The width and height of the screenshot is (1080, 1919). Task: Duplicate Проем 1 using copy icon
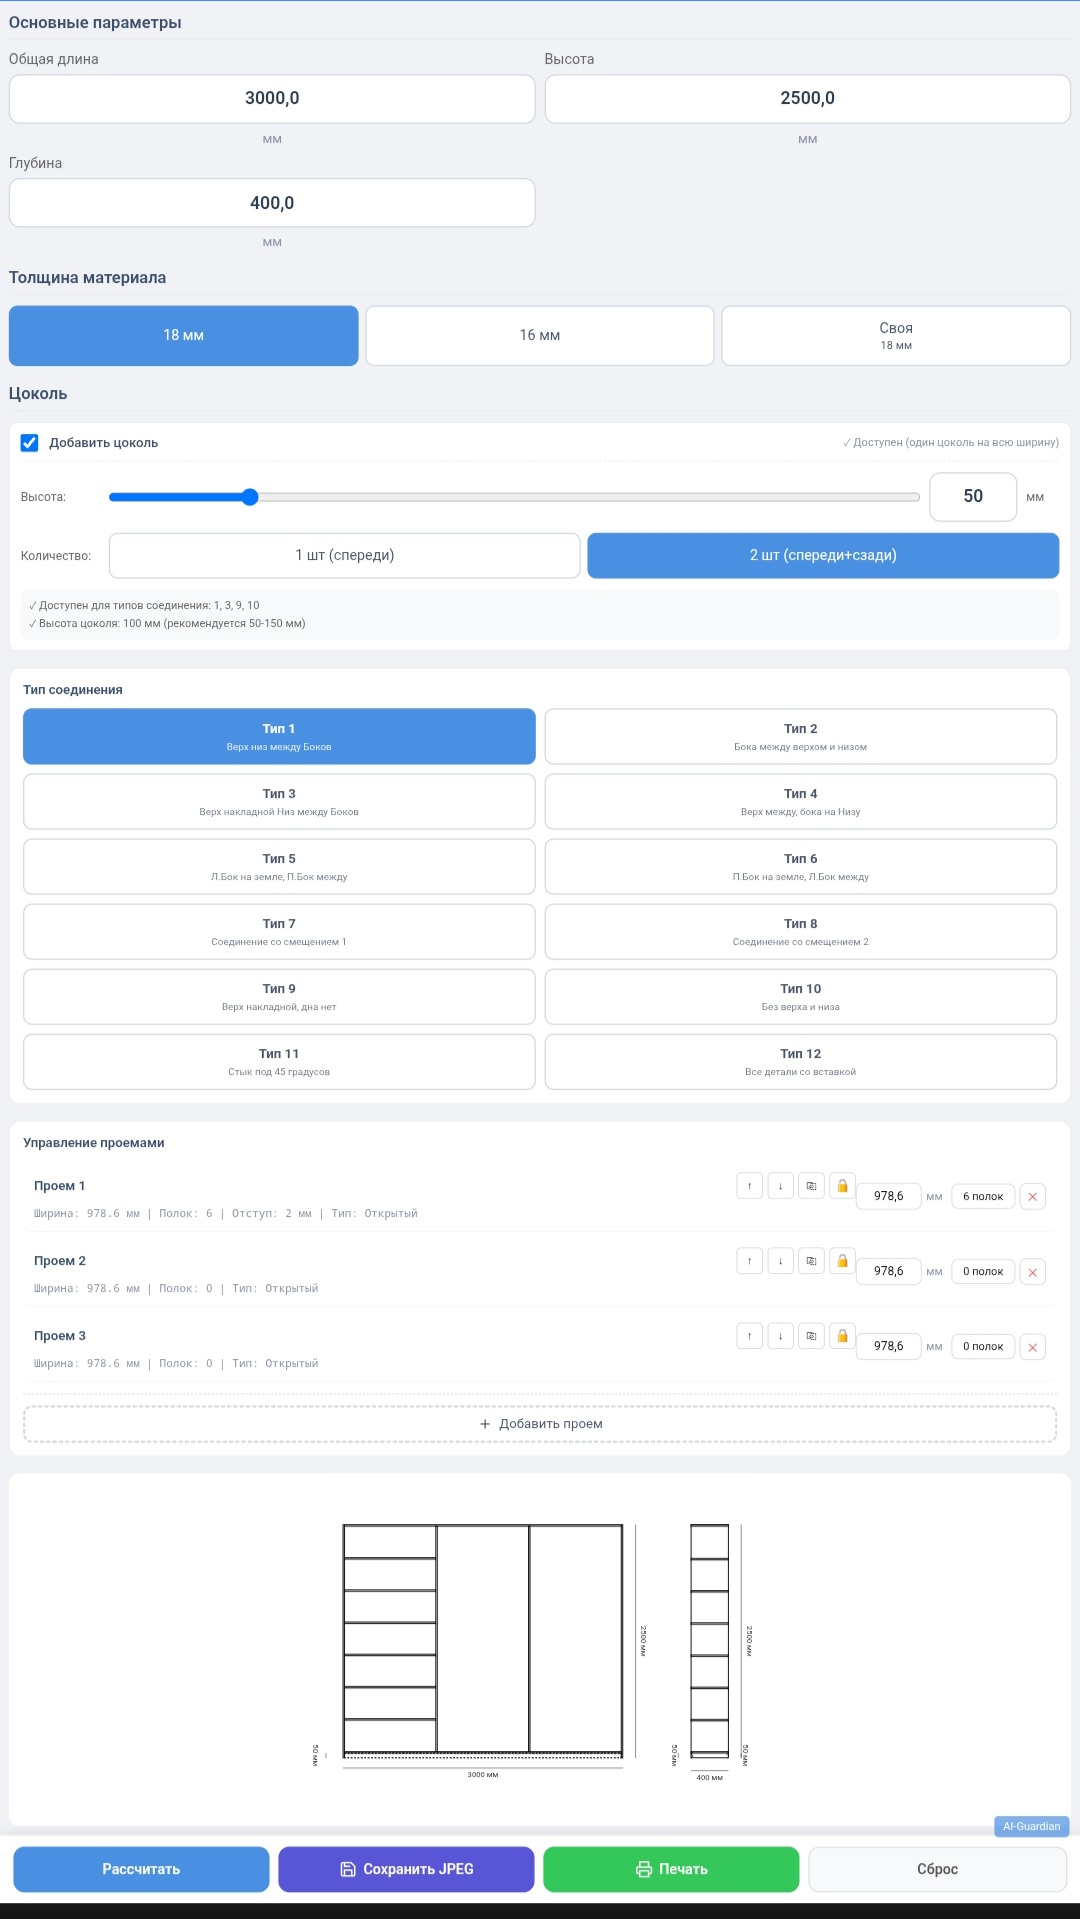pos(811,1186)
